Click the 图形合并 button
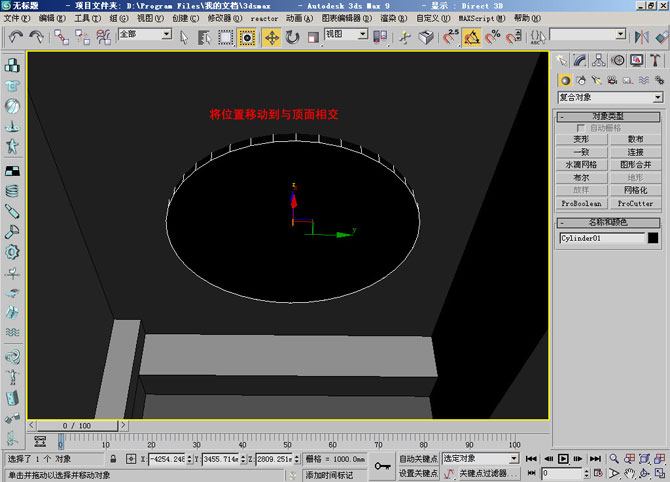Image resolution: width=670 pixels, height=482 pixels. pyautogui.click(x=636, y=165)
